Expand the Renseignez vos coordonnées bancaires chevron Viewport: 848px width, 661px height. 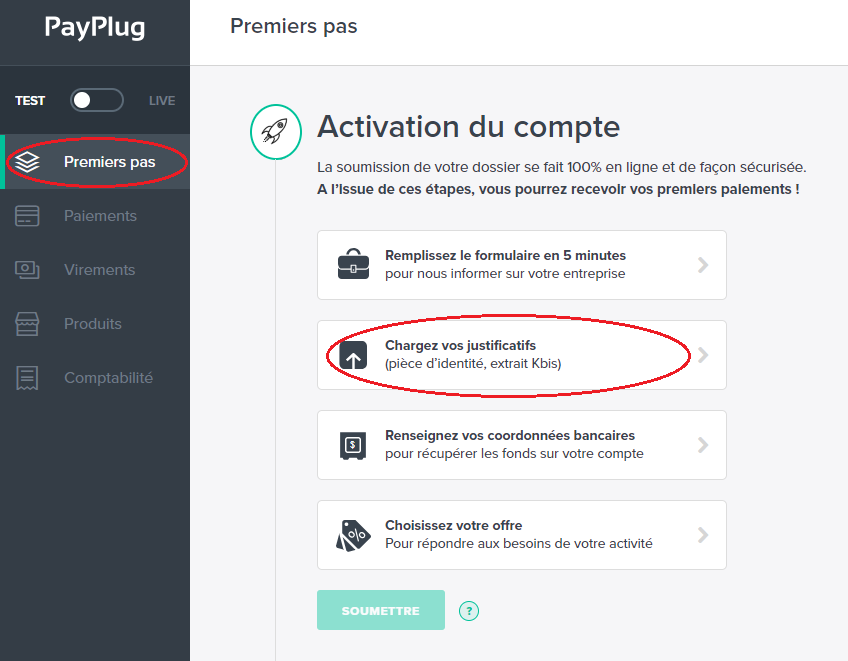pos(703,445)
